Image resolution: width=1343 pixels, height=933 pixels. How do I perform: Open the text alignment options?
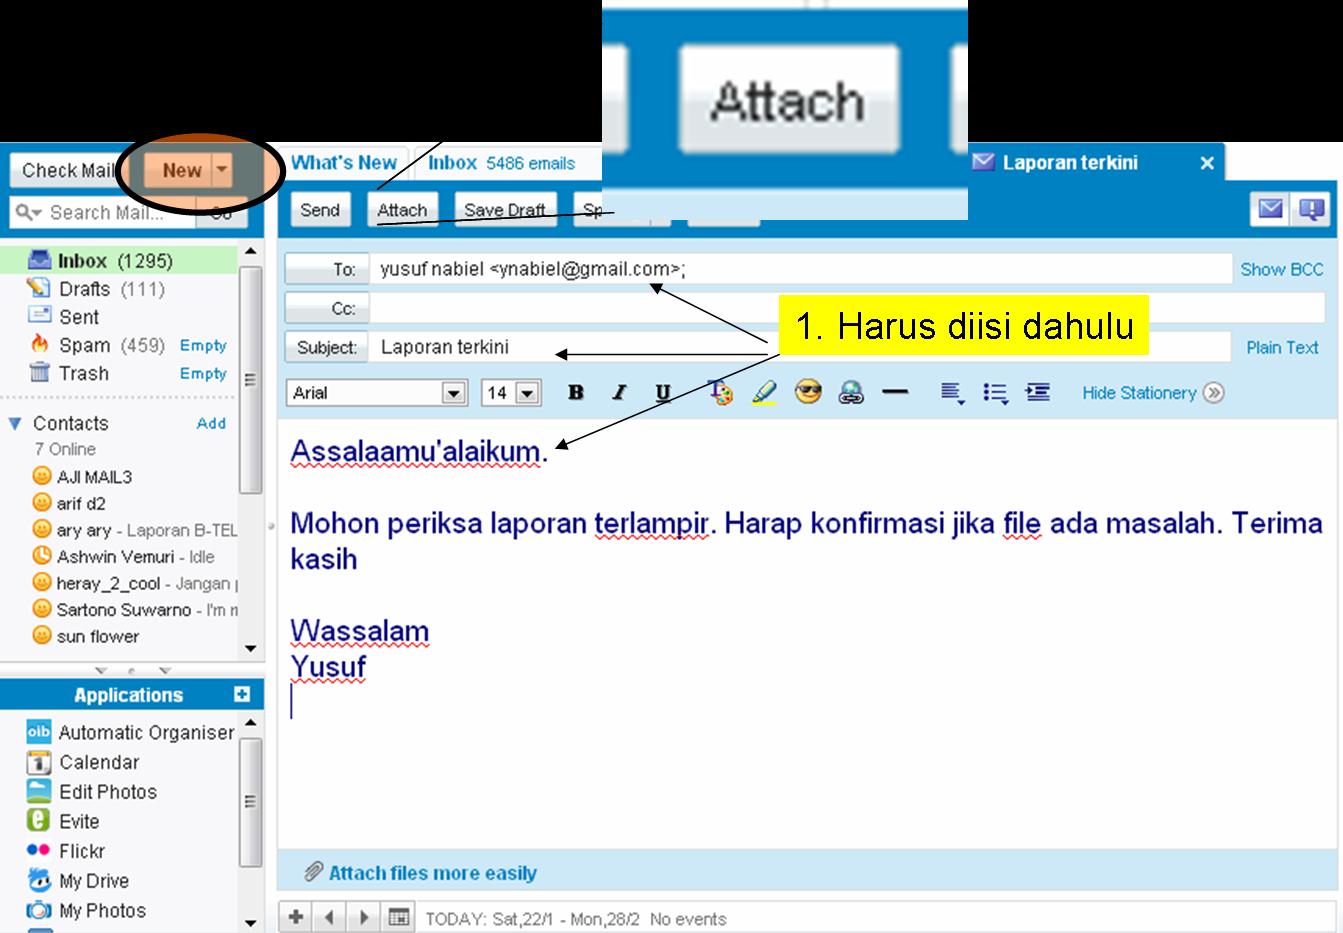coord(950,392)
